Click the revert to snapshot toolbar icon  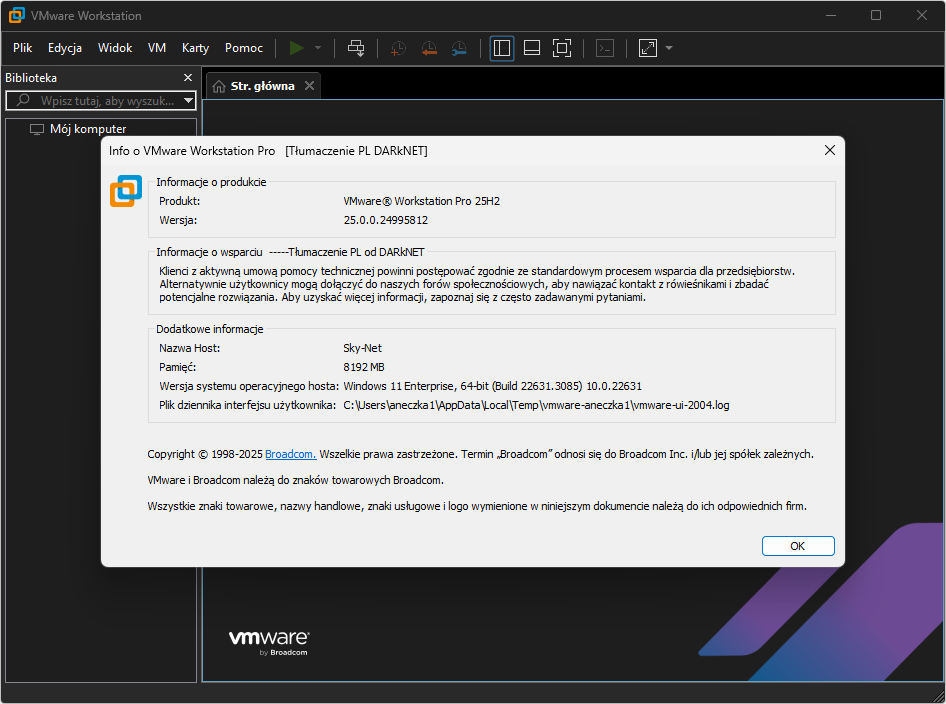coord(429,48)
